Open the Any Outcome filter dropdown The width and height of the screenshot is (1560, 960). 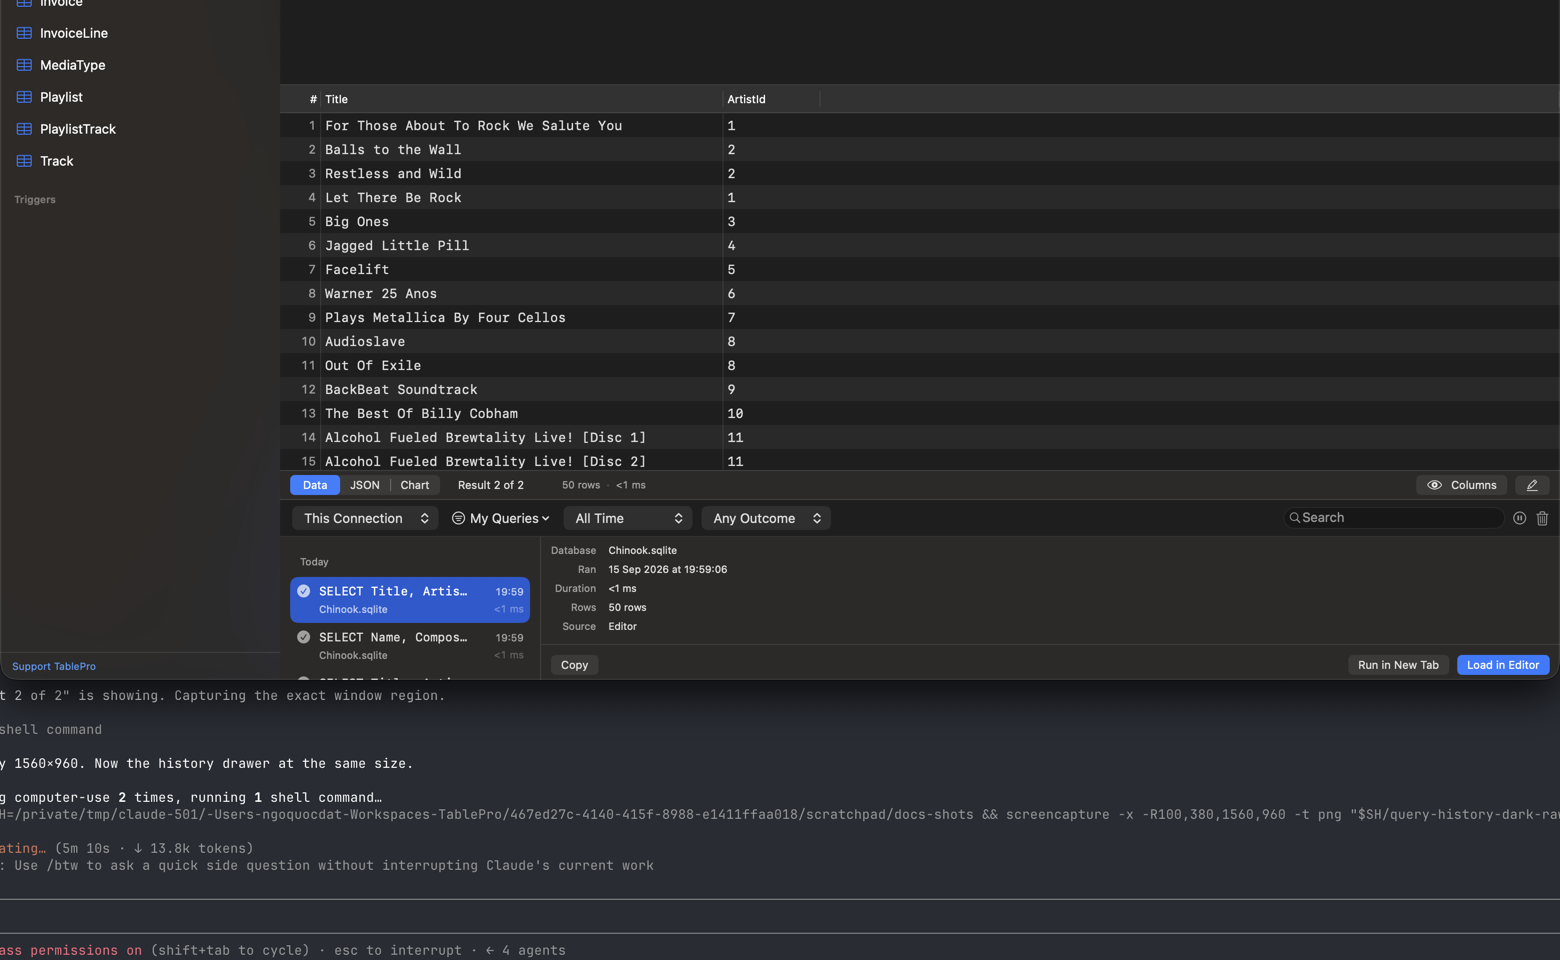[766, 518]
